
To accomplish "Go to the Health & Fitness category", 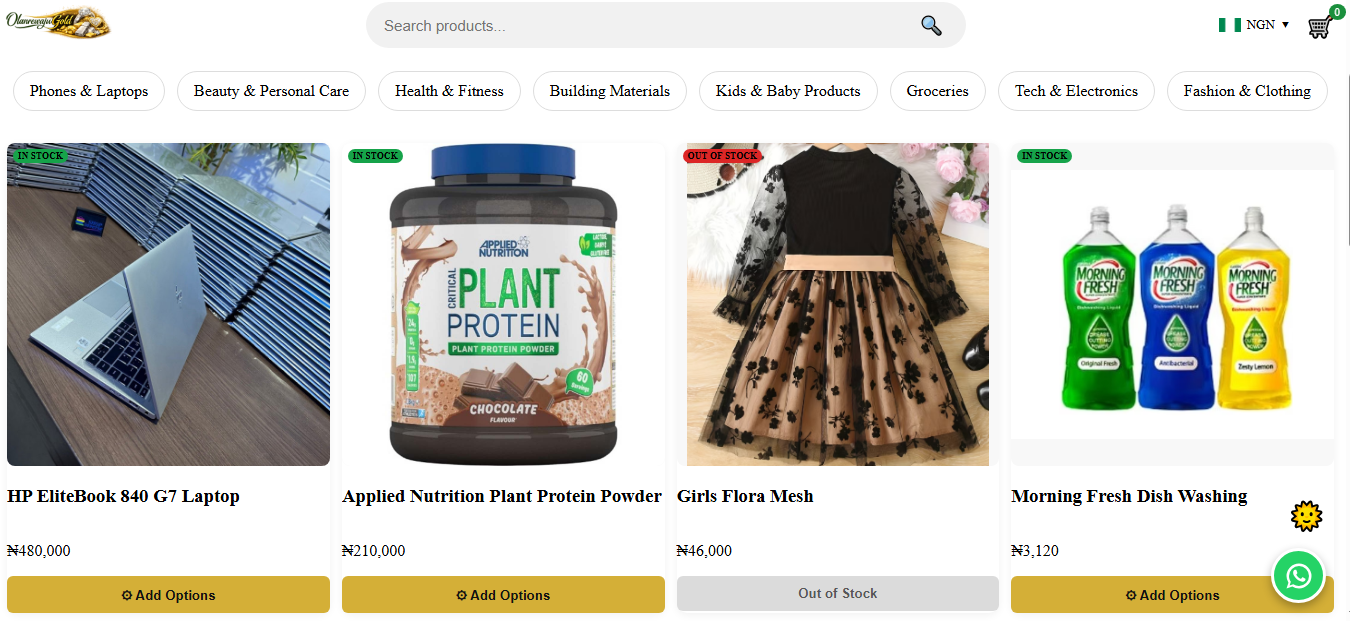I will 449,91.
